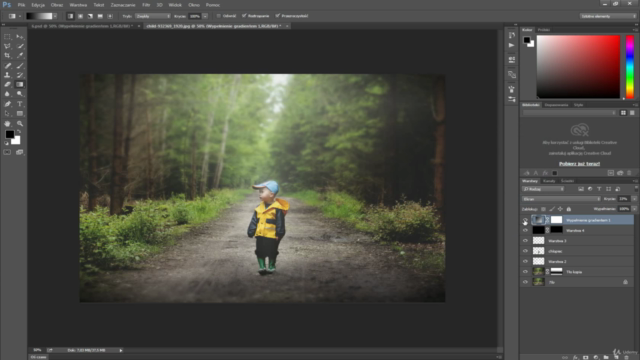Choose angle gradient style in options bar
The height and width of the screenshot is (360, 640).
(90, 16)
